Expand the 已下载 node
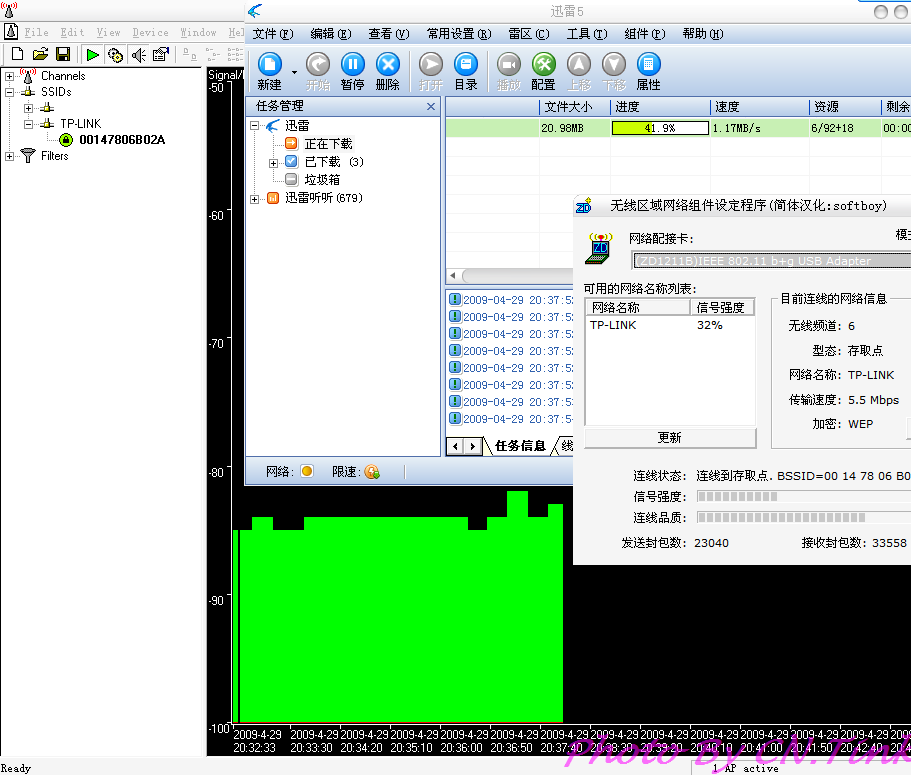911x775 pixels. [x=273, y=163]
